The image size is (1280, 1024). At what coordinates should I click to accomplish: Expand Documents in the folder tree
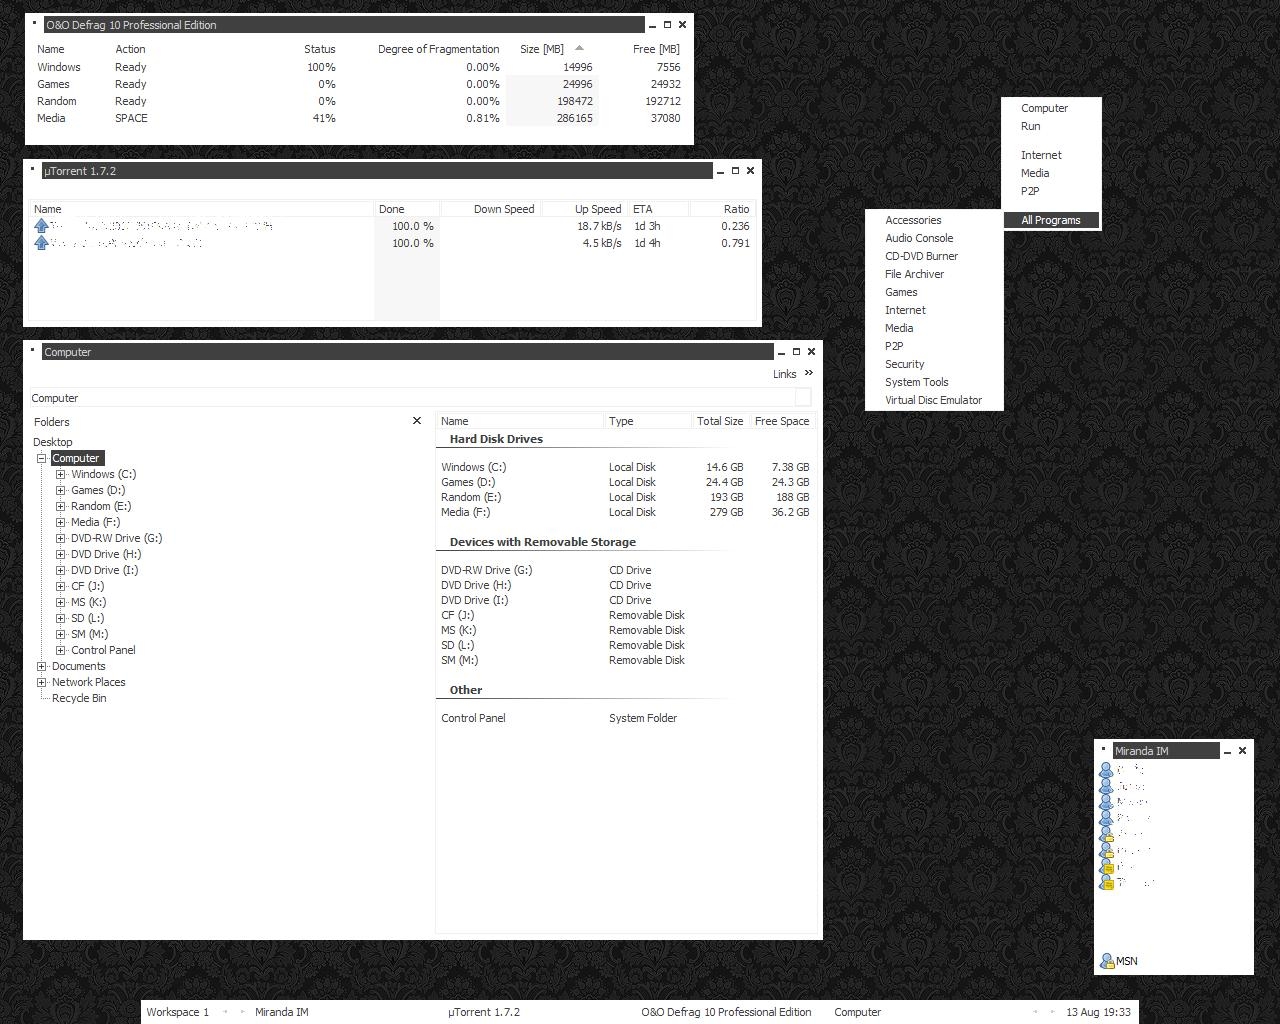click(x=42, y=666)
